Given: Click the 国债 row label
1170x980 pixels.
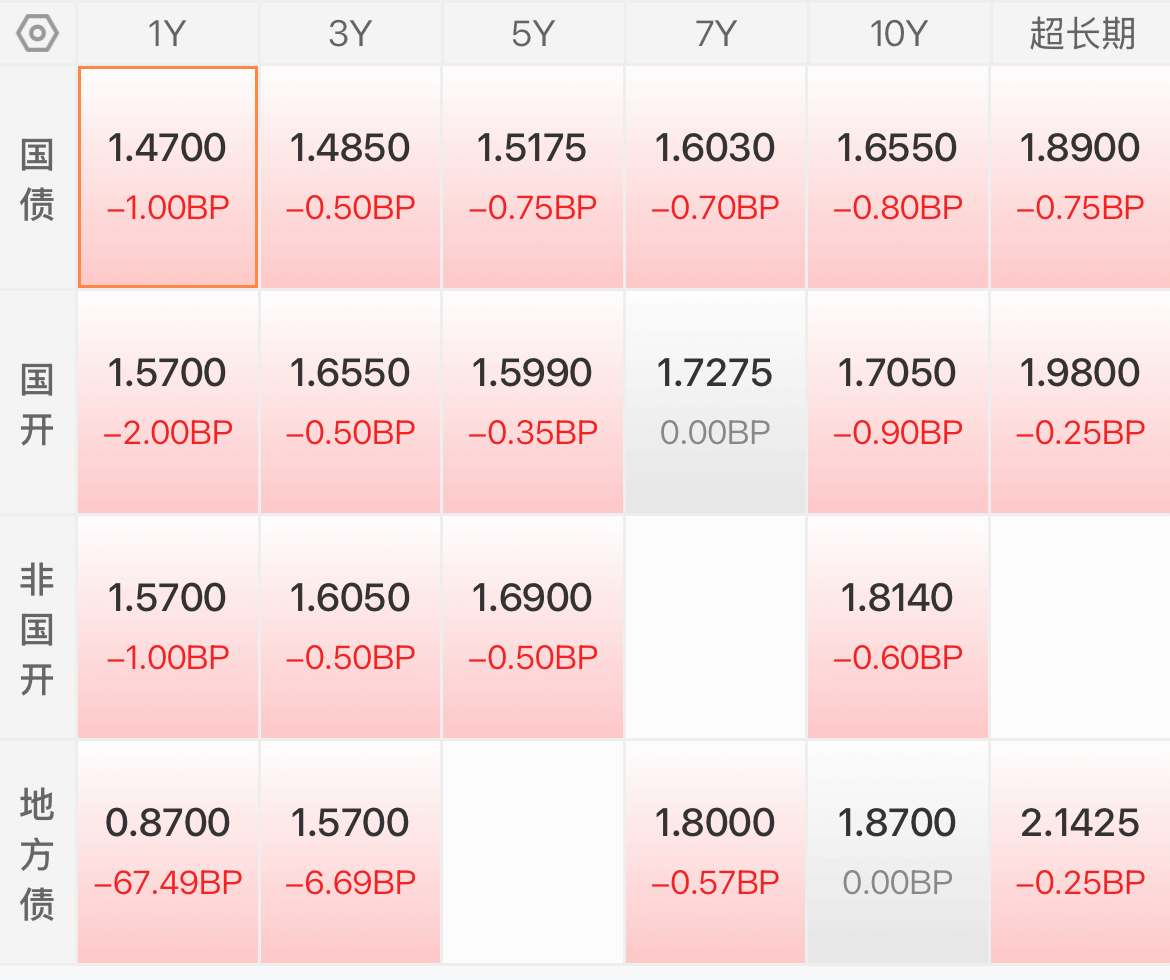Looking at the screenshot, I should click(x=37, y=178).
